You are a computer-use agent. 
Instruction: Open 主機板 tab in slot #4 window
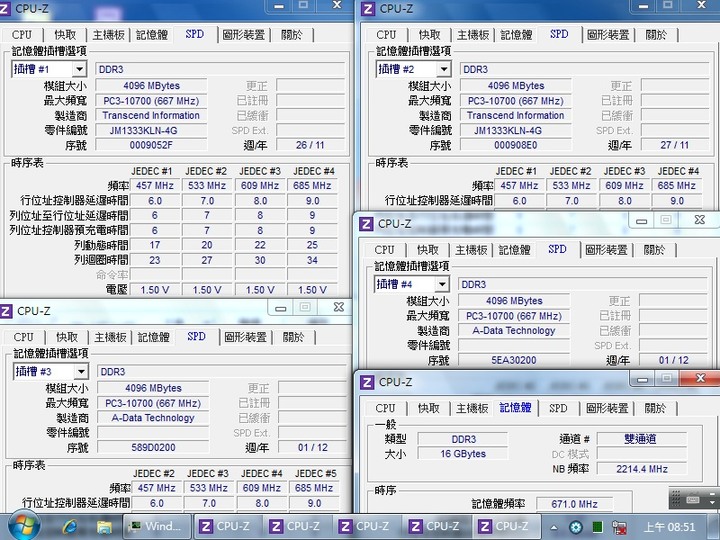[x=472, y=250]
